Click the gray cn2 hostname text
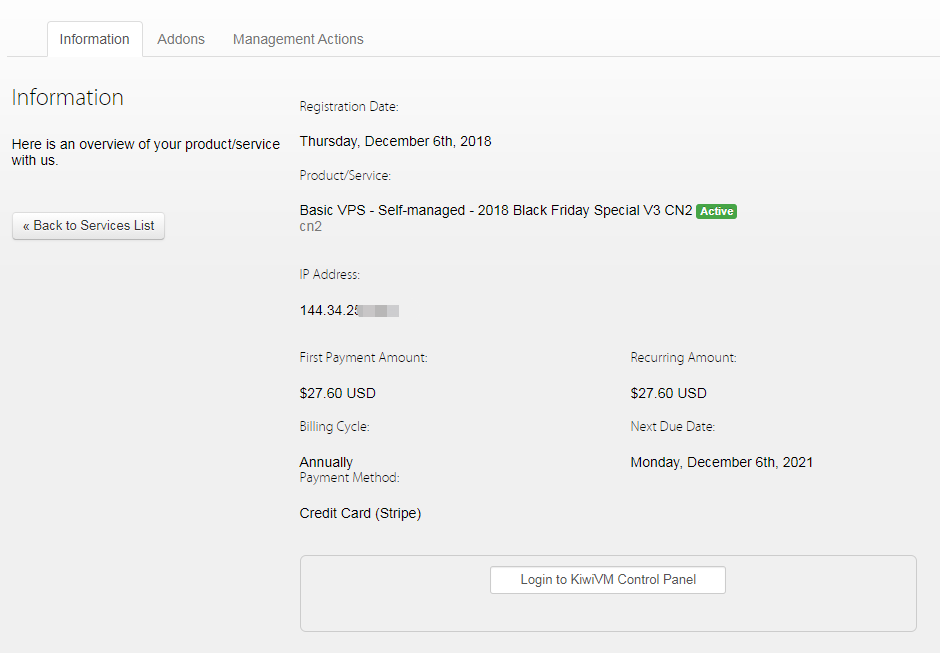The width and height of the screenshot is (940, 653). (311, 227)
